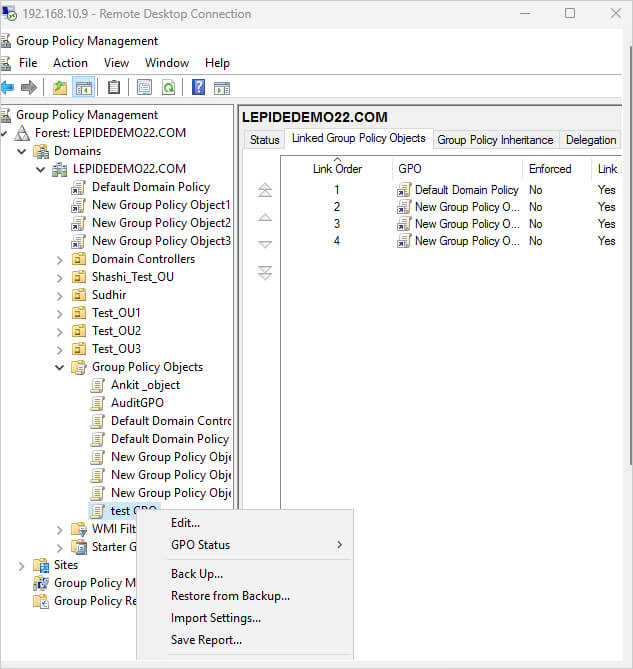The image size is (633, 669).
Task: Switch to the Delegation tab
Action: (x=591, y=140)
